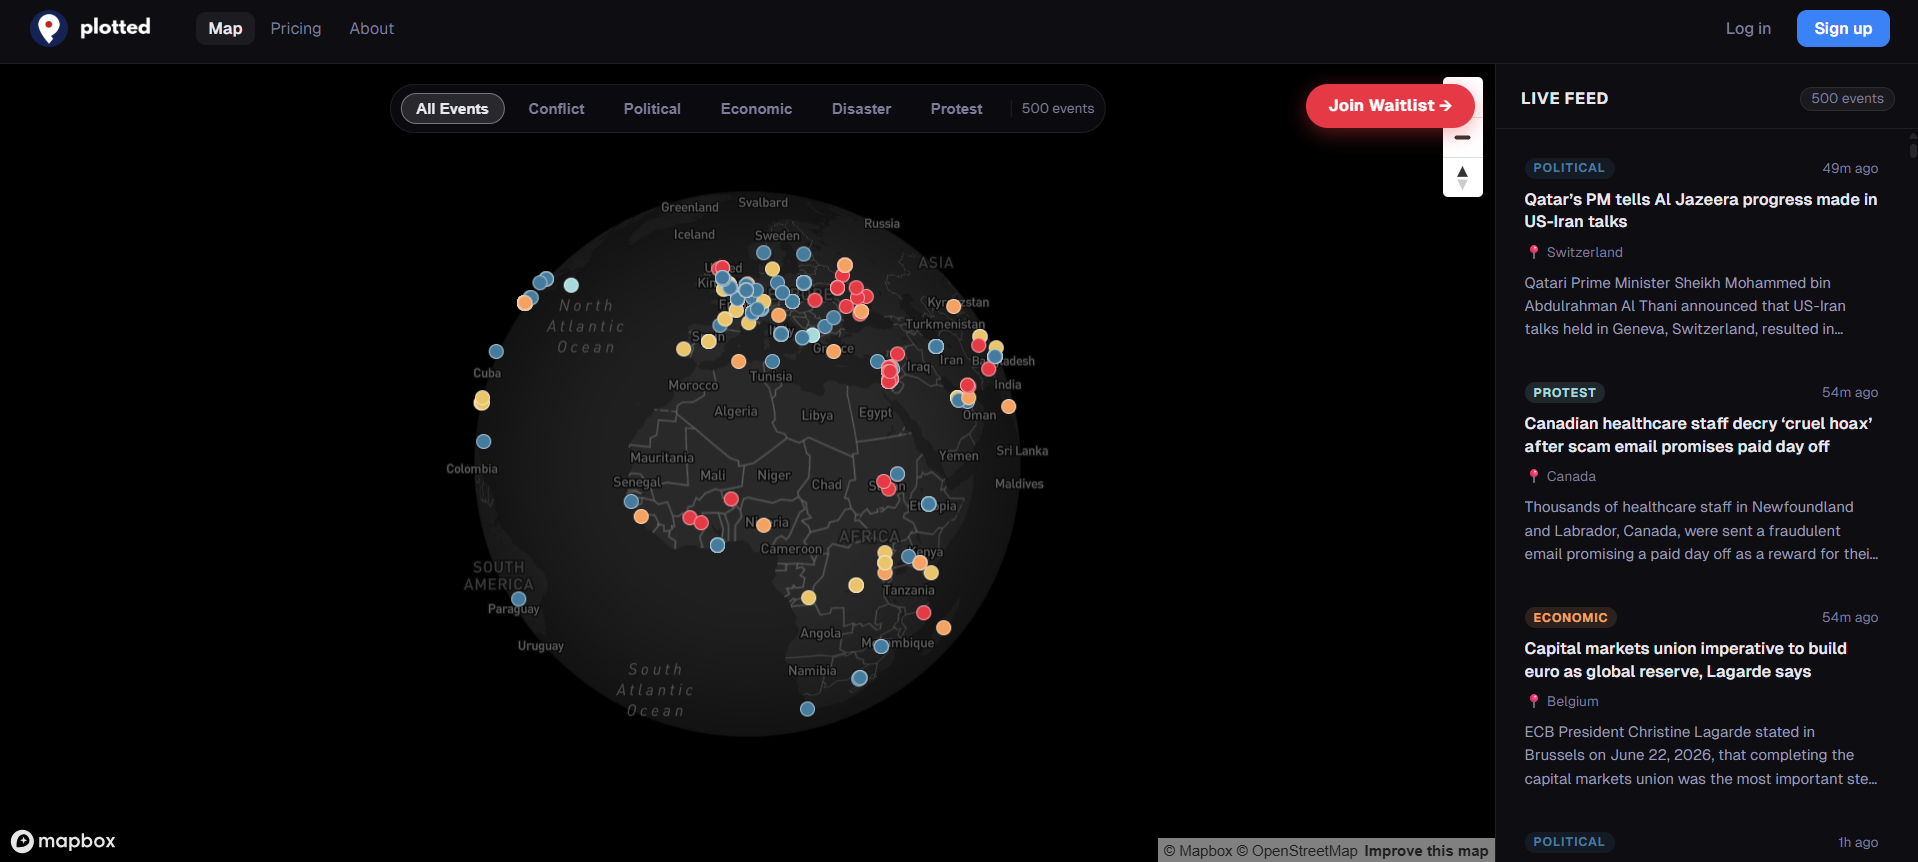Open the Mapbox attribution link
Image resolution: width=1918 pixels, height=862 pixels.
click(x=1197, y=851)
